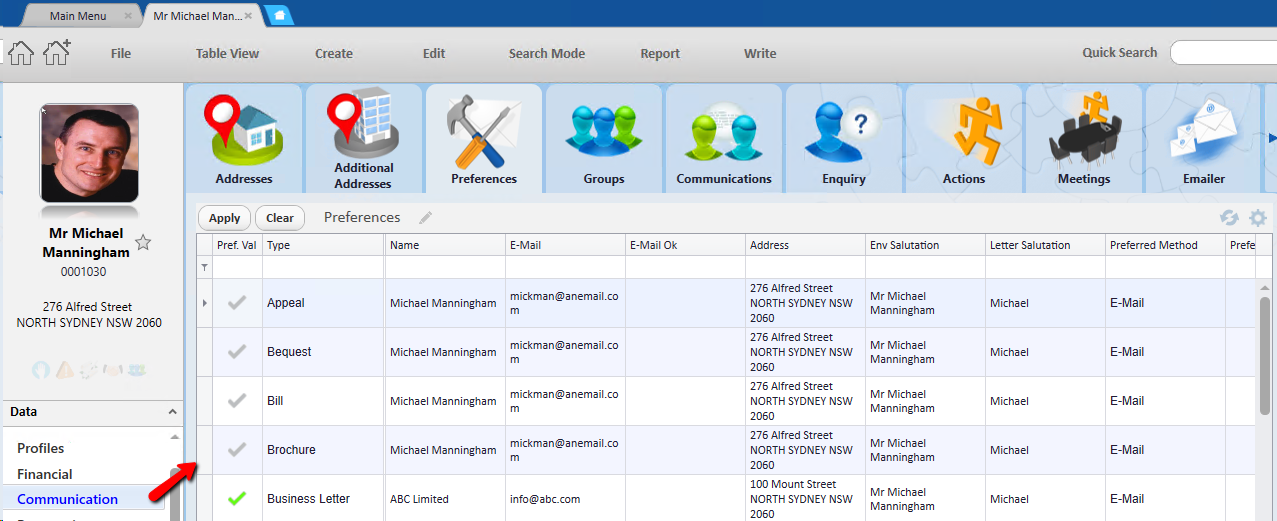1277x521 pixels.
Task: Sort by the Address column header
Action: (x=805, y=245)
